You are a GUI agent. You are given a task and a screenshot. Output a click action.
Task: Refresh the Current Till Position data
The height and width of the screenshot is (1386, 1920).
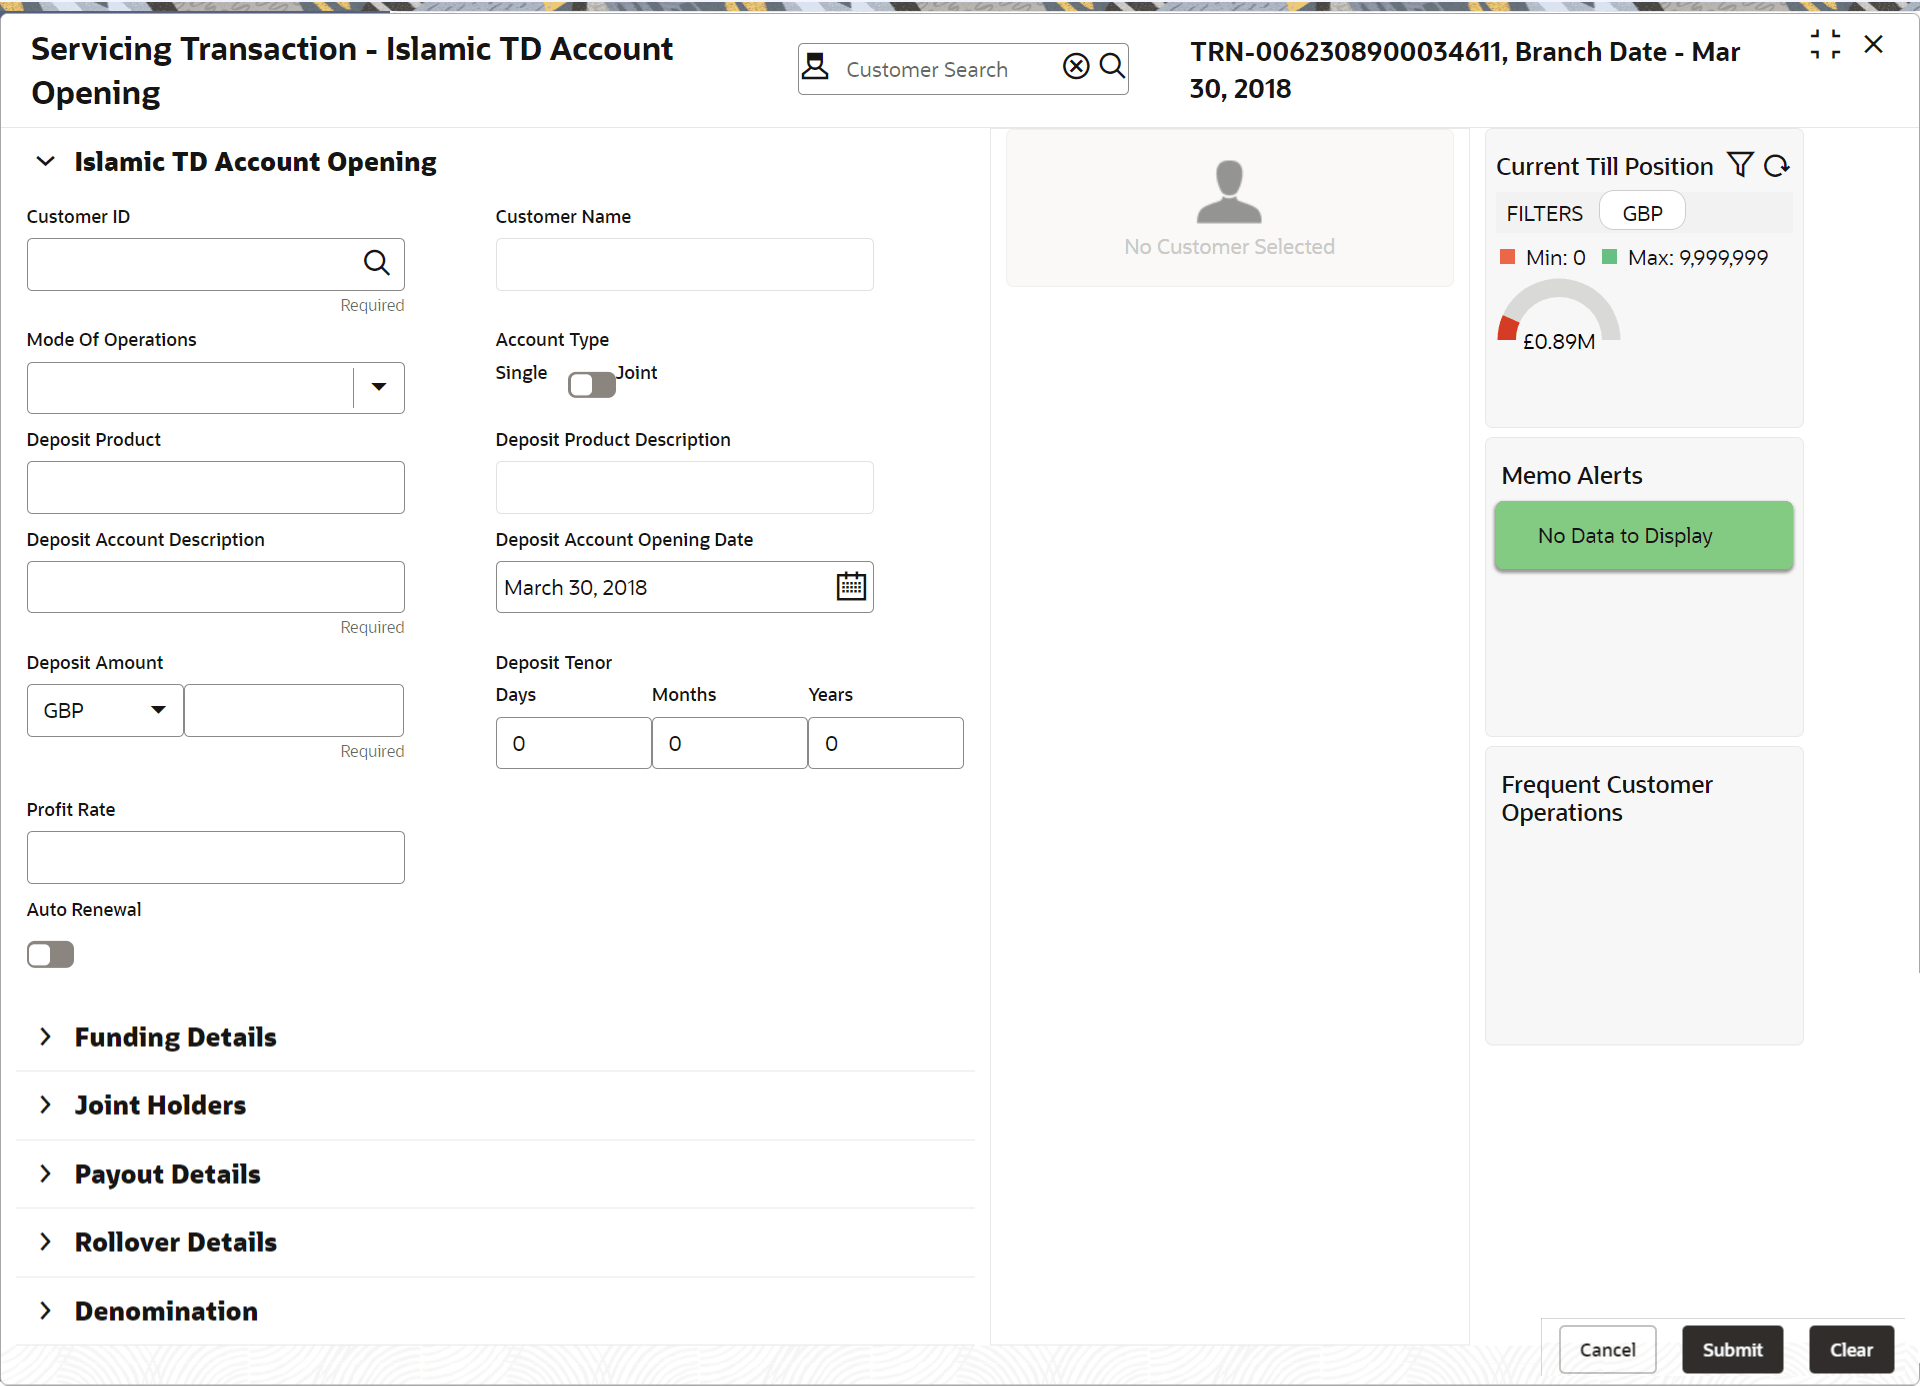[x=1777, y=165]
